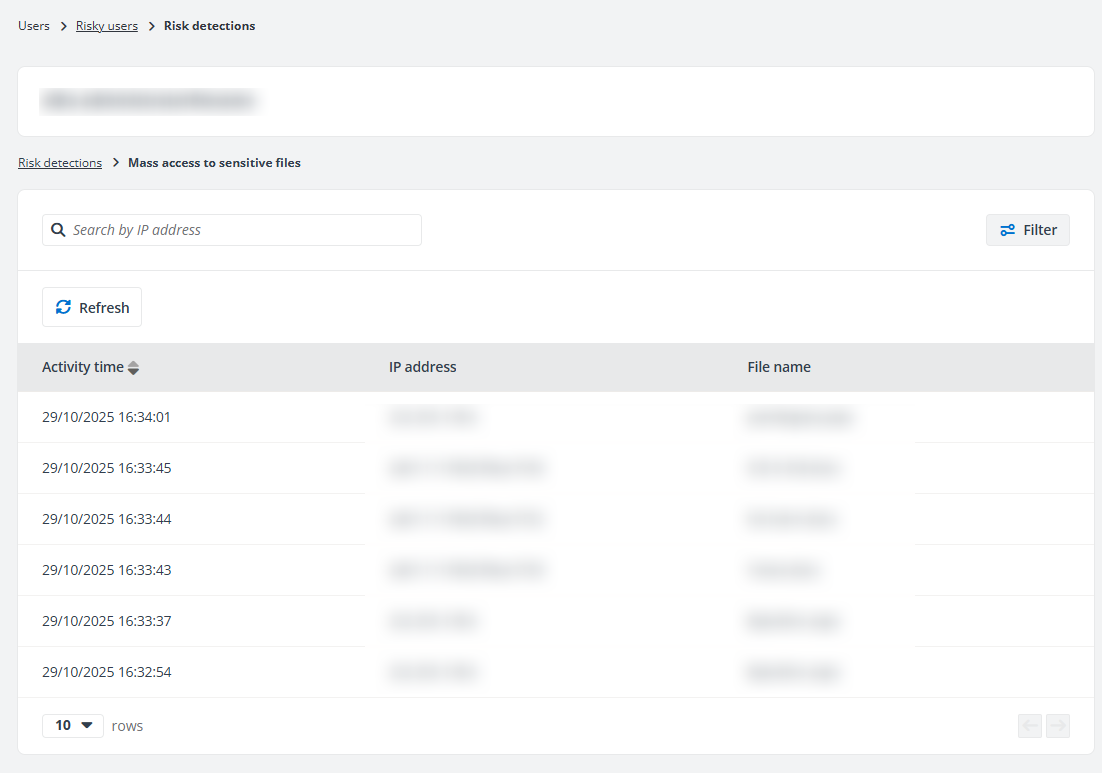
Task: Select the row timestamped 29/10/2025 16:32:54
Action: pyautogui.click(x=106, y=672)
